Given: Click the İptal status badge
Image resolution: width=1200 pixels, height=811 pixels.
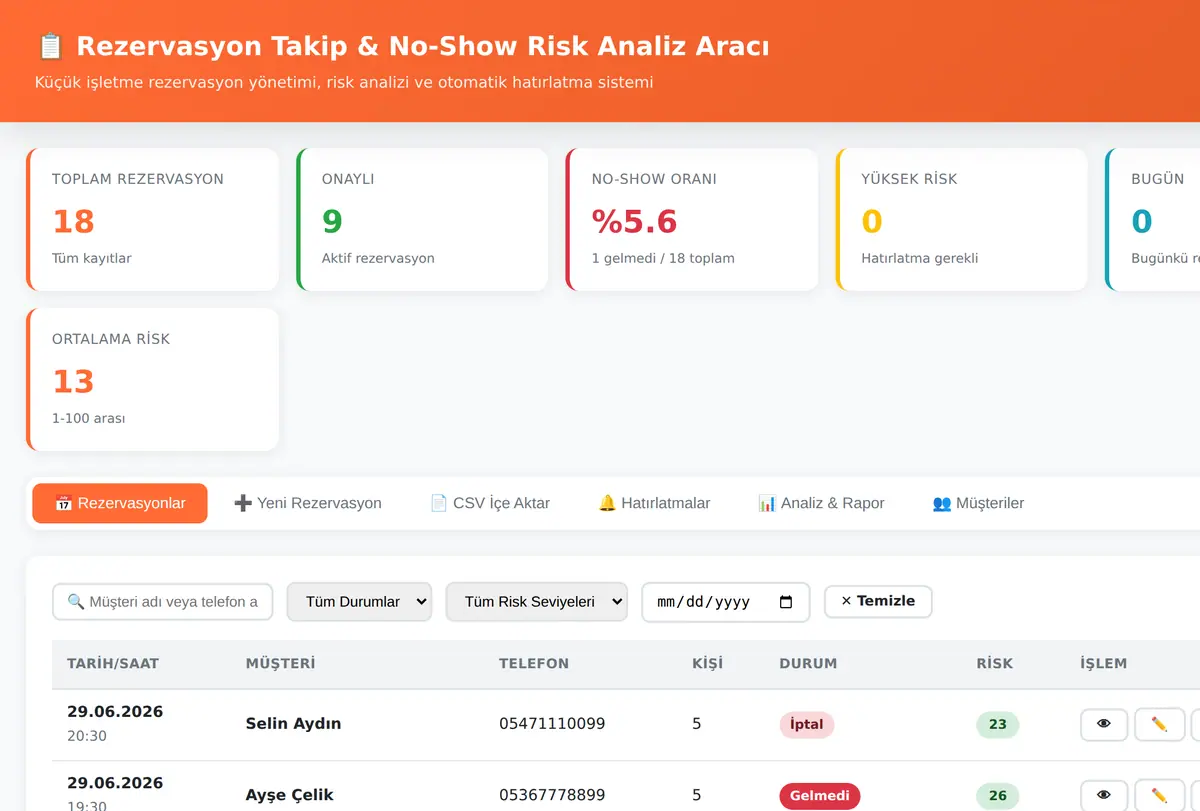Looking at the screenshot, I should pyautogui.click(x=807, y=724).
